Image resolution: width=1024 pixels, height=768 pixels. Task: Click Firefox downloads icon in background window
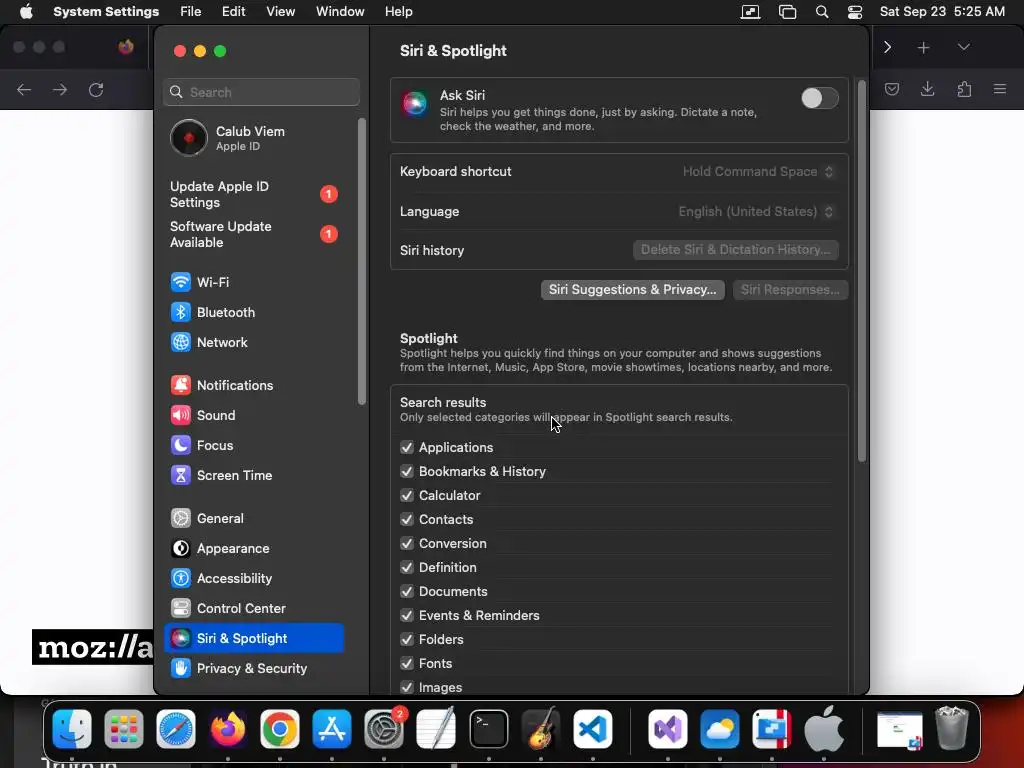927,89
